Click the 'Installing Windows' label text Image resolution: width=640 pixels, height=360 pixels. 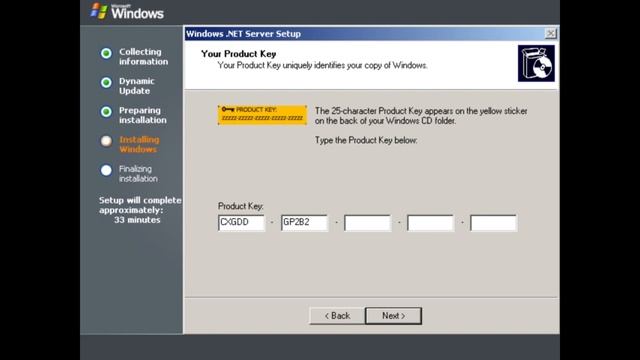tap(139, 144)
